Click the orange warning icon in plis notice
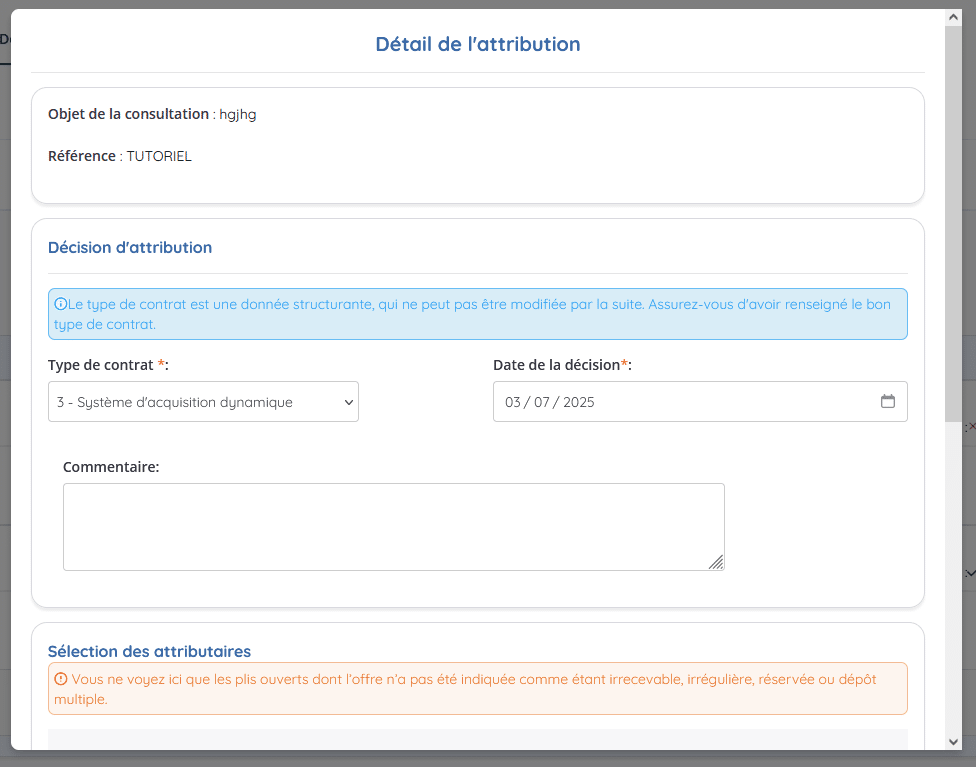 [60, 679]
